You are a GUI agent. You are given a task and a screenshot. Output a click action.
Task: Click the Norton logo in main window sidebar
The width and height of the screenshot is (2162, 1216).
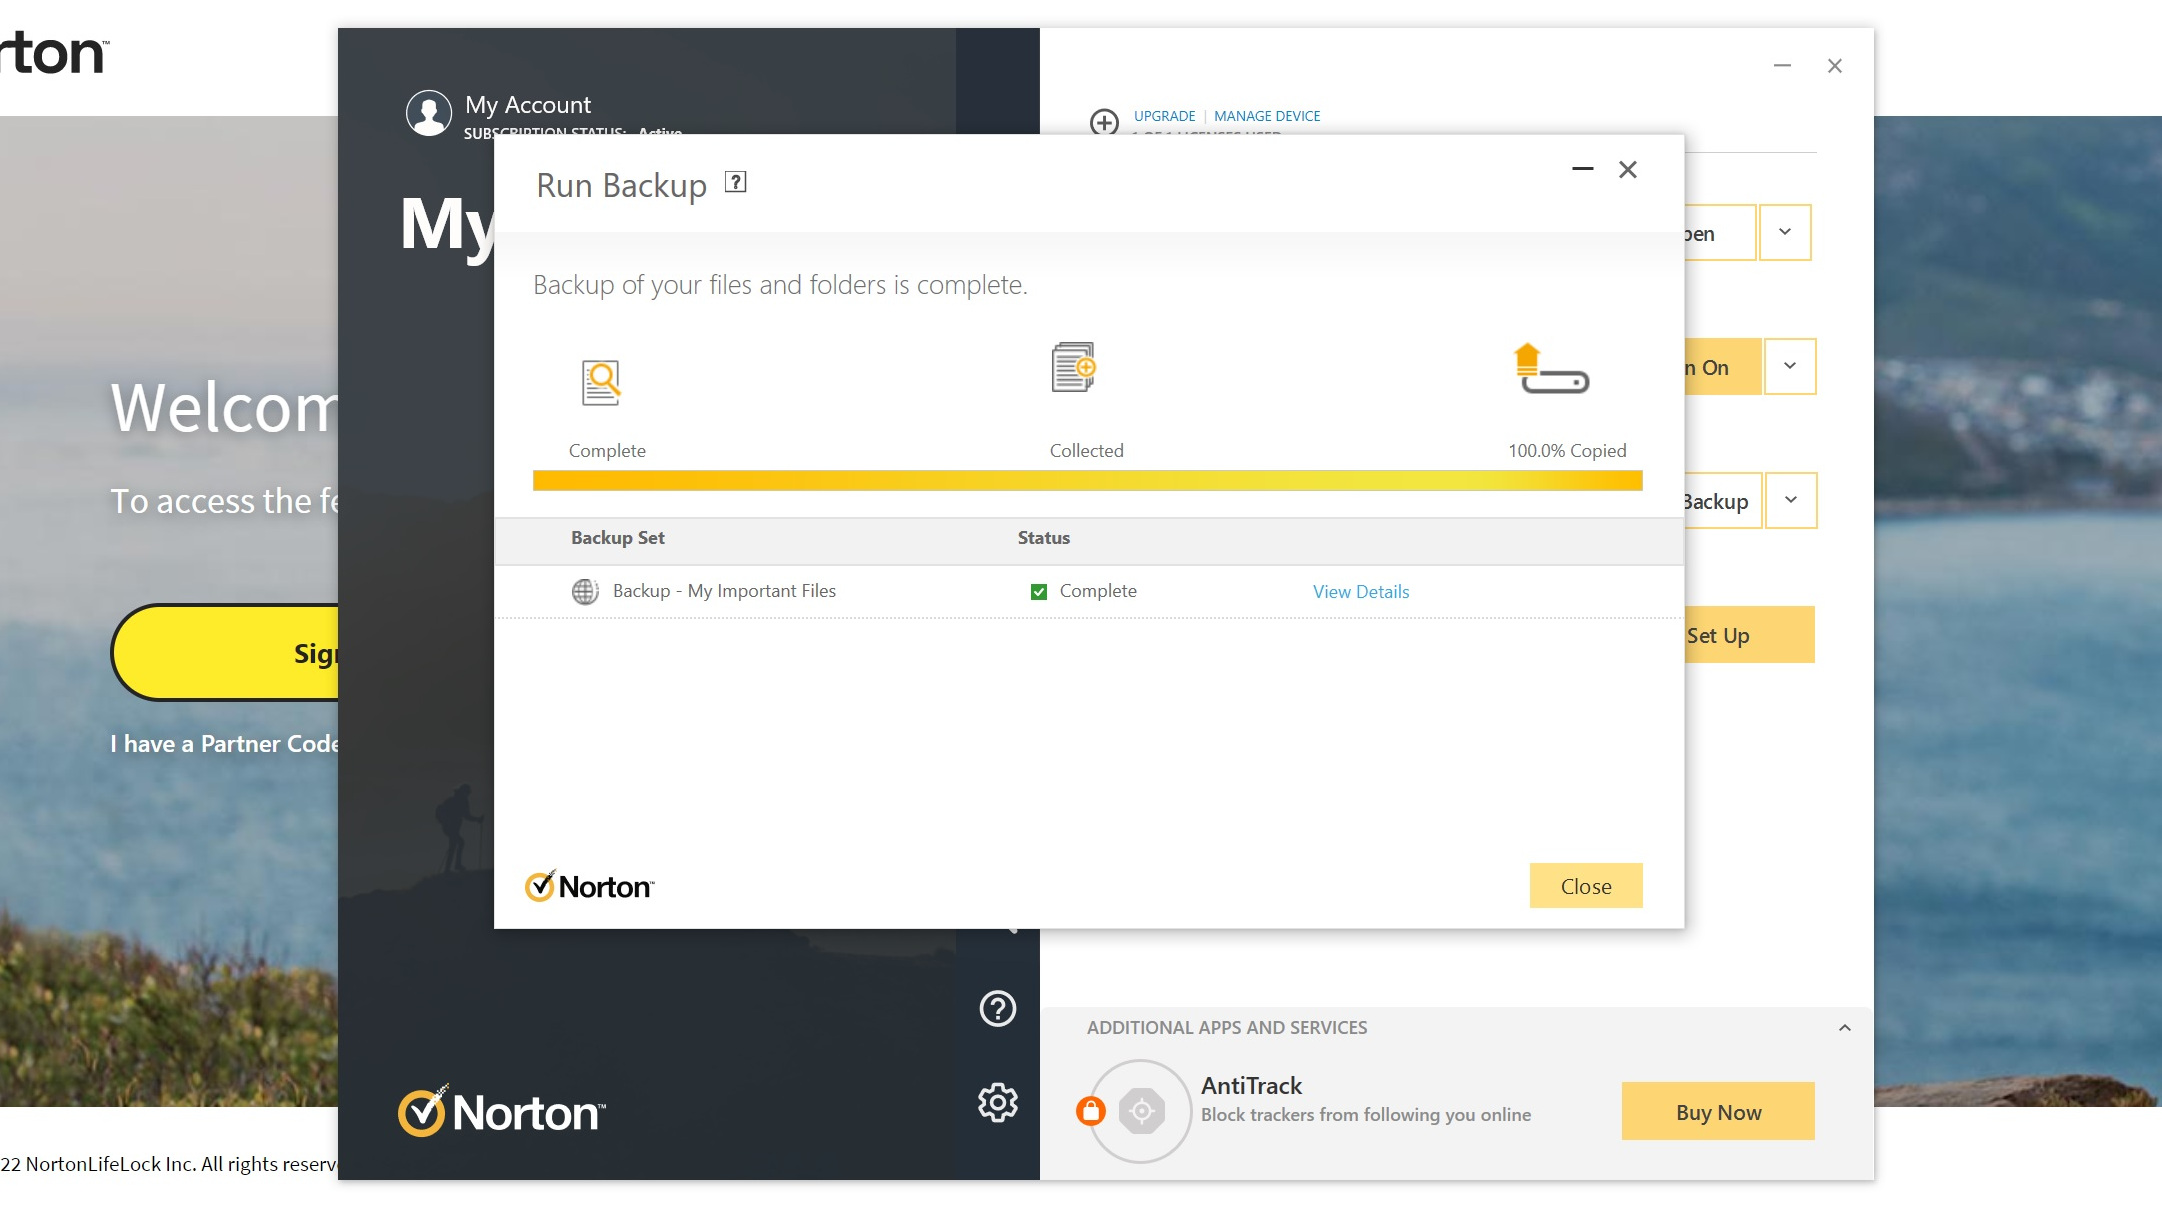click(502, 1111)
